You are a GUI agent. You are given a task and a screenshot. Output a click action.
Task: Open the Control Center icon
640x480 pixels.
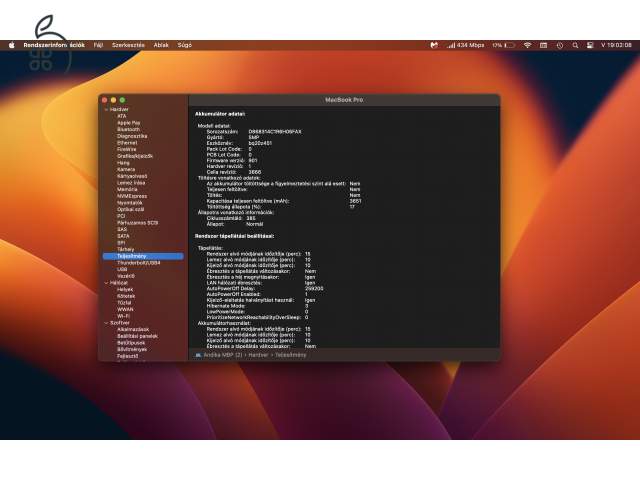(590, 45)
